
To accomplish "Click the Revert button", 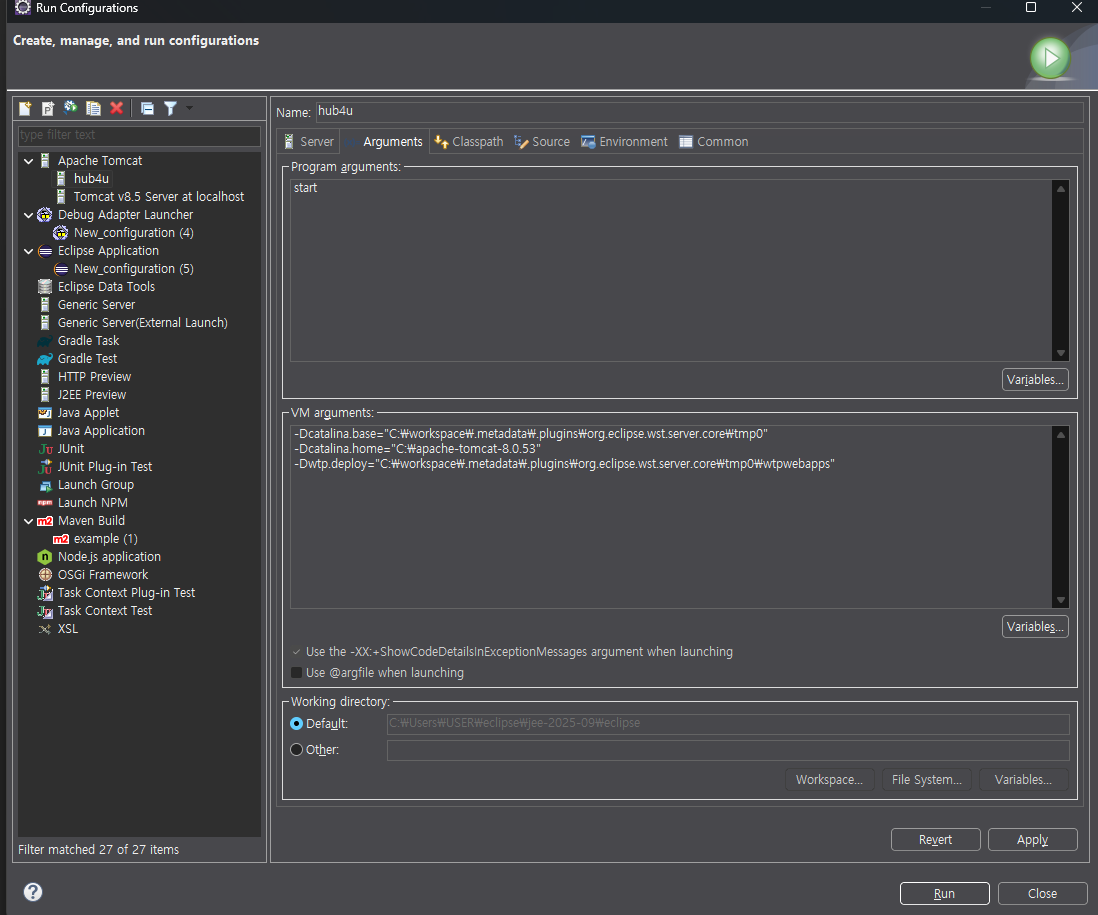I will [x=935, y=839].
